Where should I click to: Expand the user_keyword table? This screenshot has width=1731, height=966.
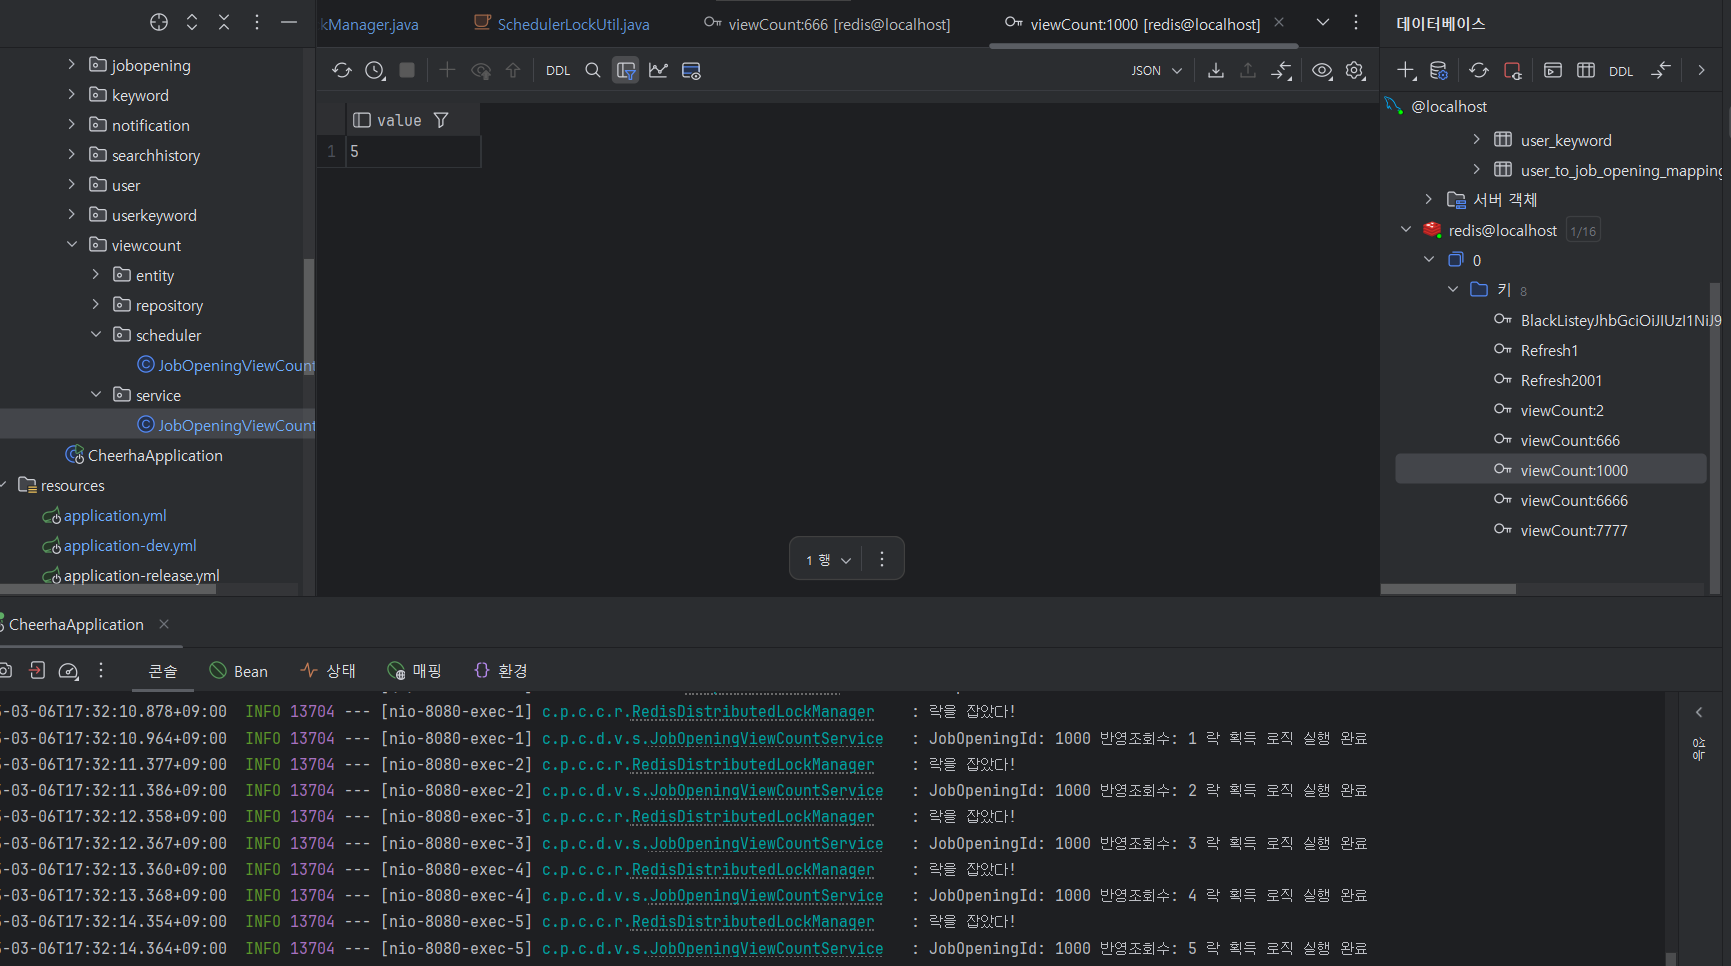1476,139
